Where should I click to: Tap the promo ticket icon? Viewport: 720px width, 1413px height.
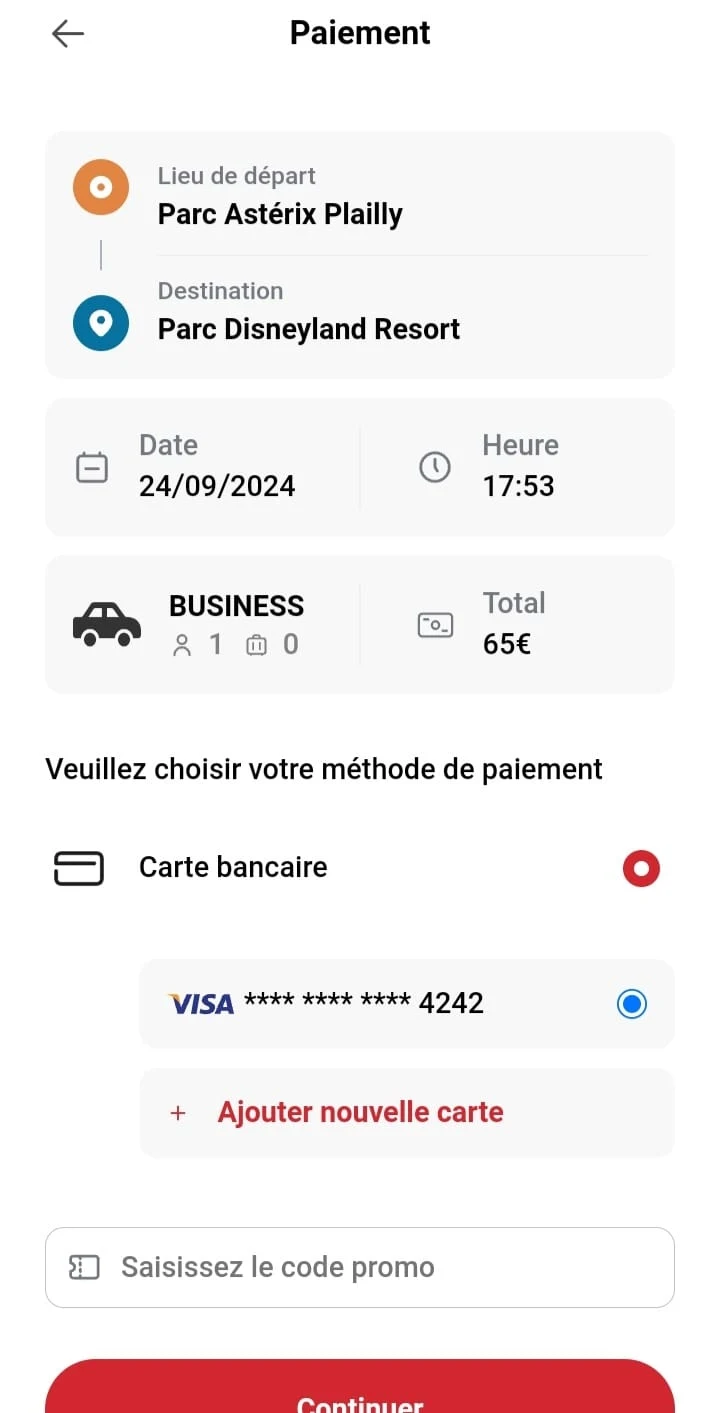84,1267
